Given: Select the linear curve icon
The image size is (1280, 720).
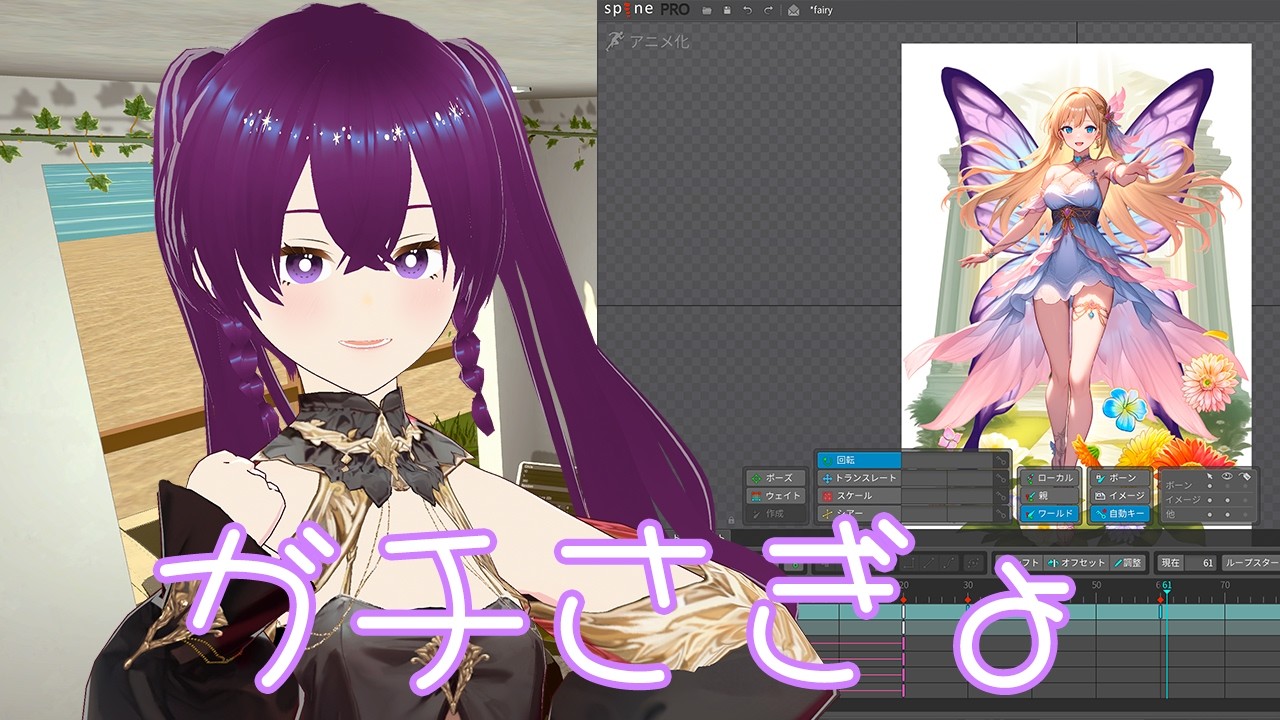Looking at the screenshot, I should point(931,563).
